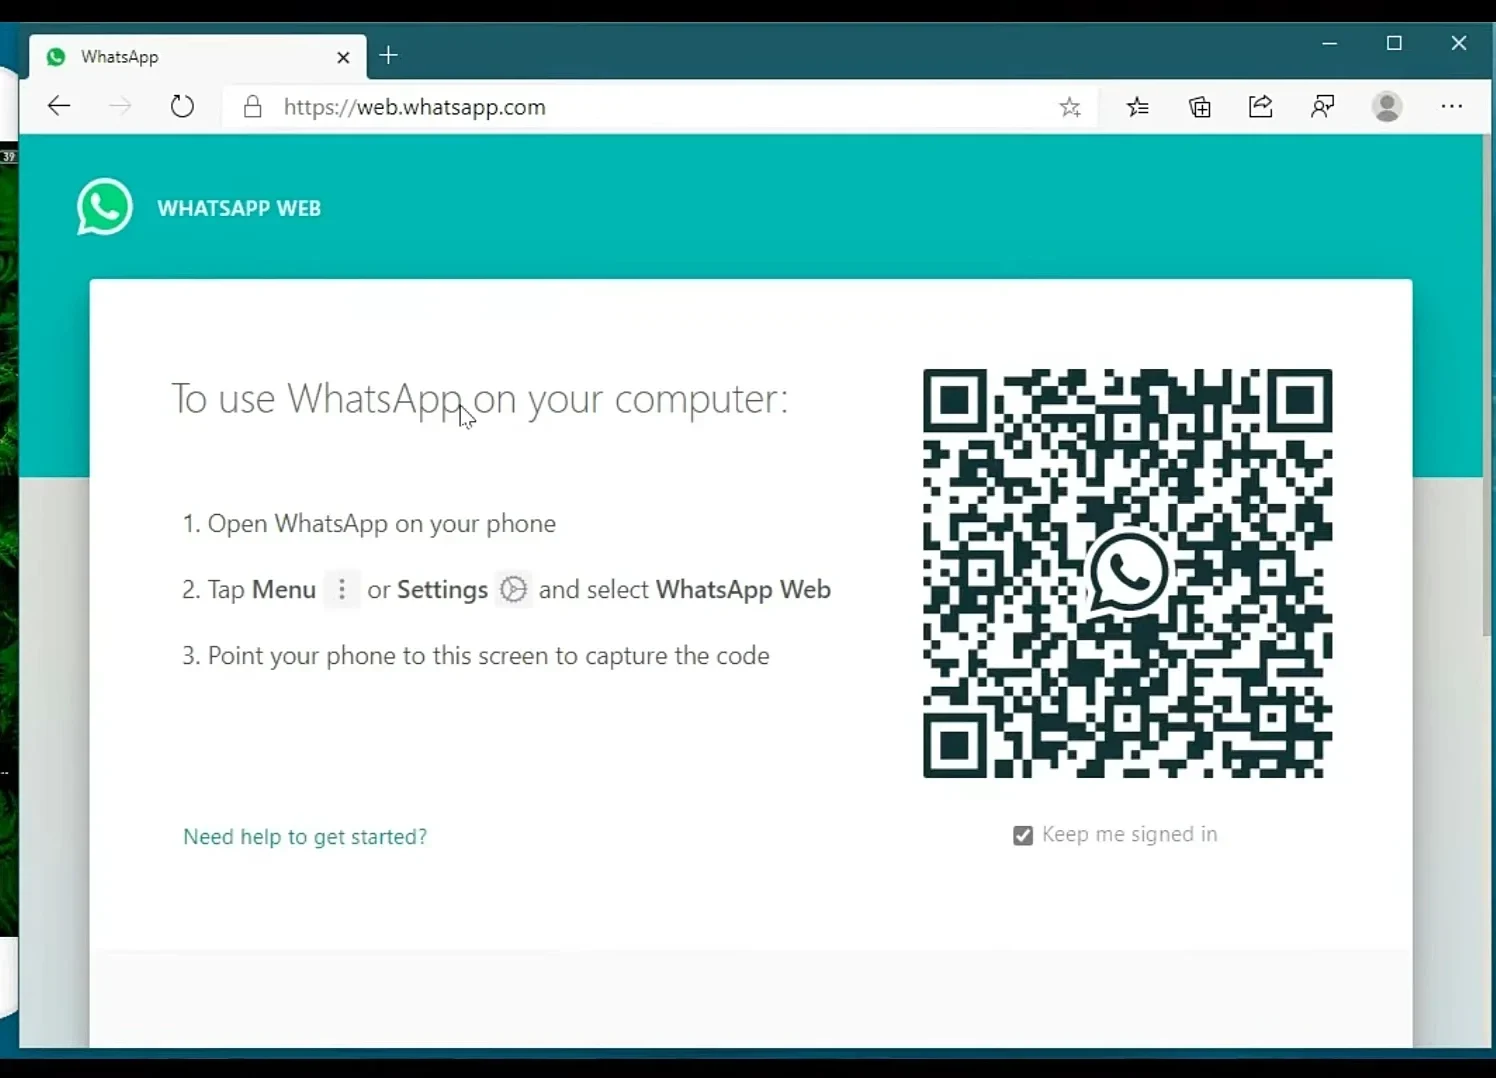View site info via lock icon
This screenshot has height=1078, width=1496.
point(253,107)
